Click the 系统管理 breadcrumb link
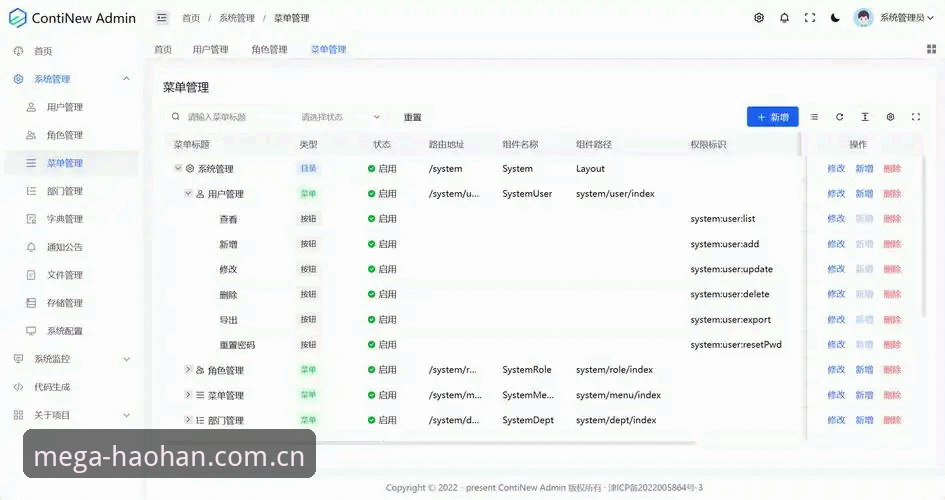 click(237, 18)
